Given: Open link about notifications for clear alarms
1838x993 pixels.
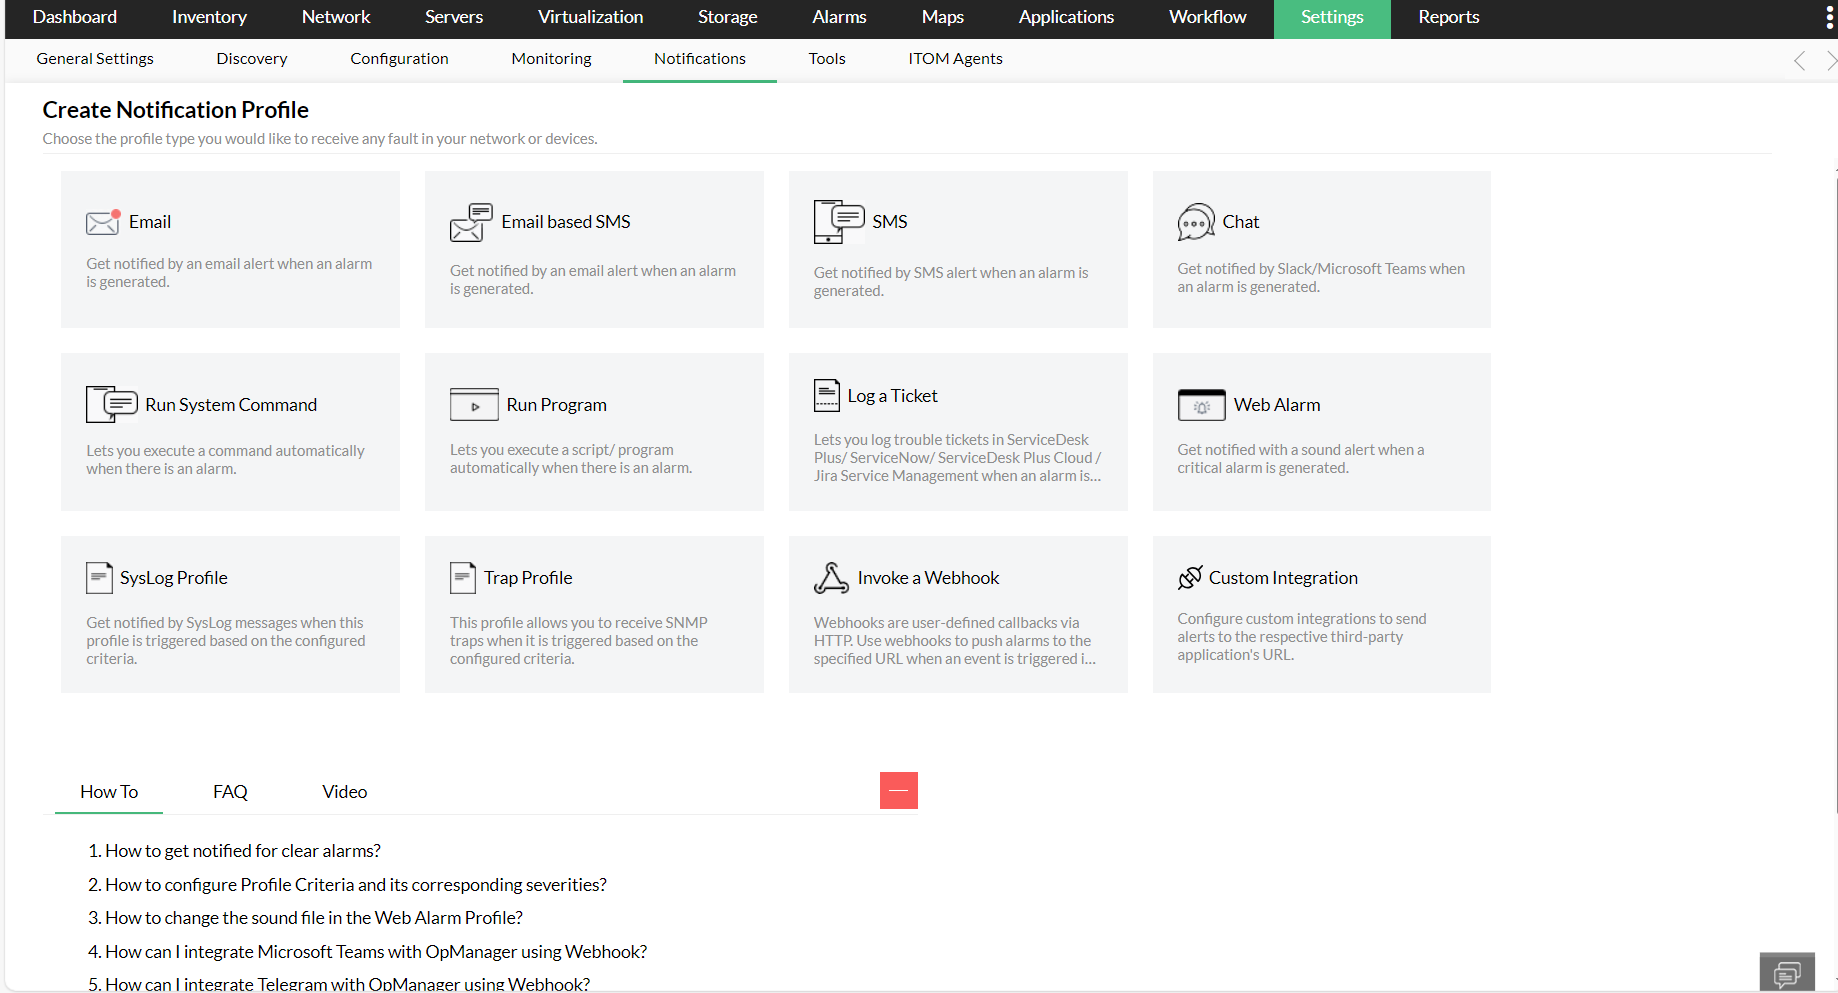Looking at the screenshot, I should [243, 850].
